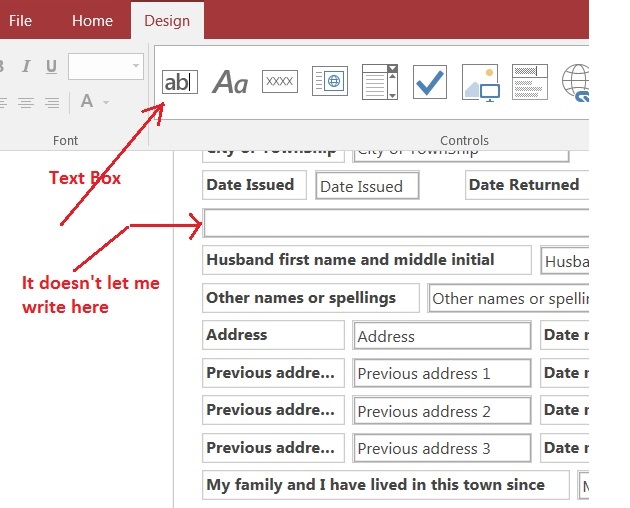
Task: Click the Husband text field
Action: [x=565, y=260]
